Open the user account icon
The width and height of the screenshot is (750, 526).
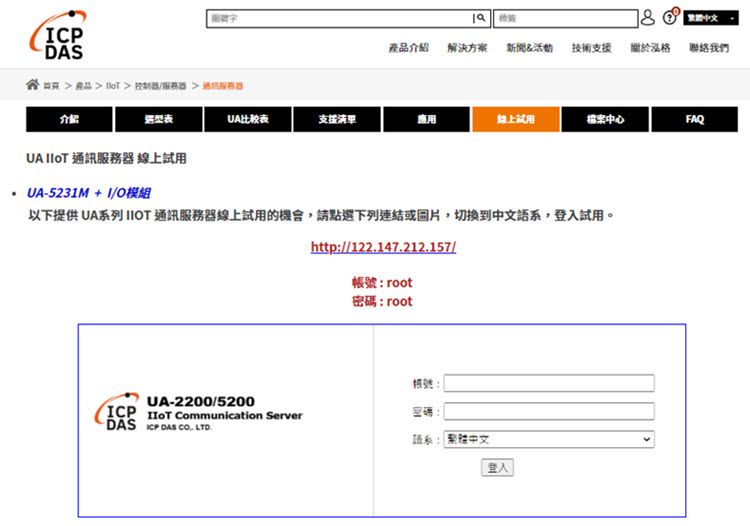click(647, 18)
